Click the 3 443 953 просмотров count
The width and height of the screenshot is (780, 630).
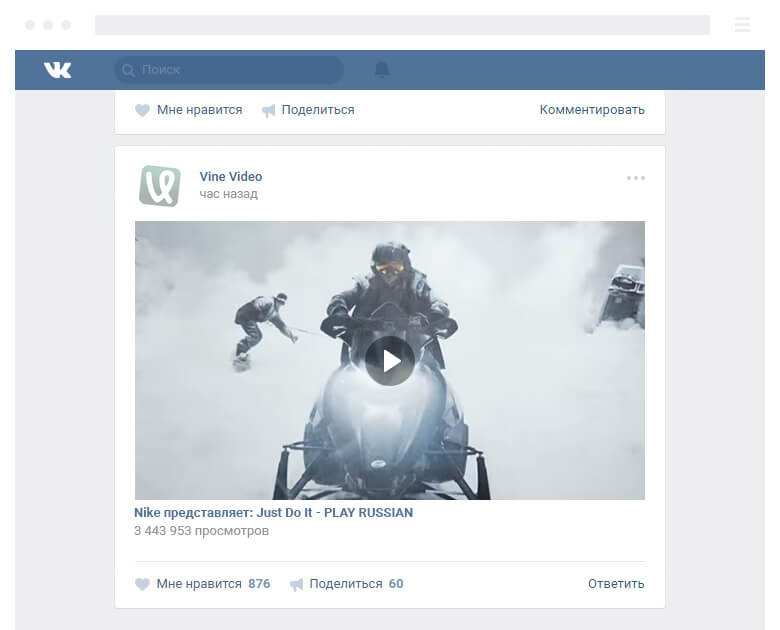point(201,531)
